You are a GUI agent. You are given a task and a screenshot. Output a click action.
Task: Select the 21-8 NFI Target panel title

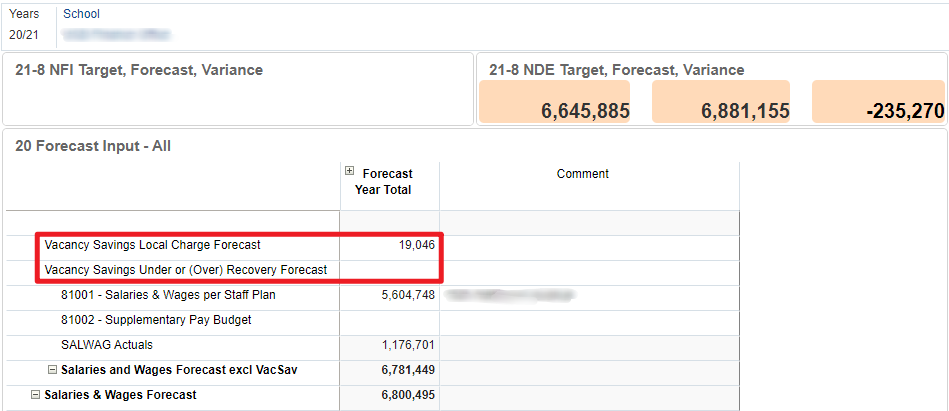click(x=139, y=70)
